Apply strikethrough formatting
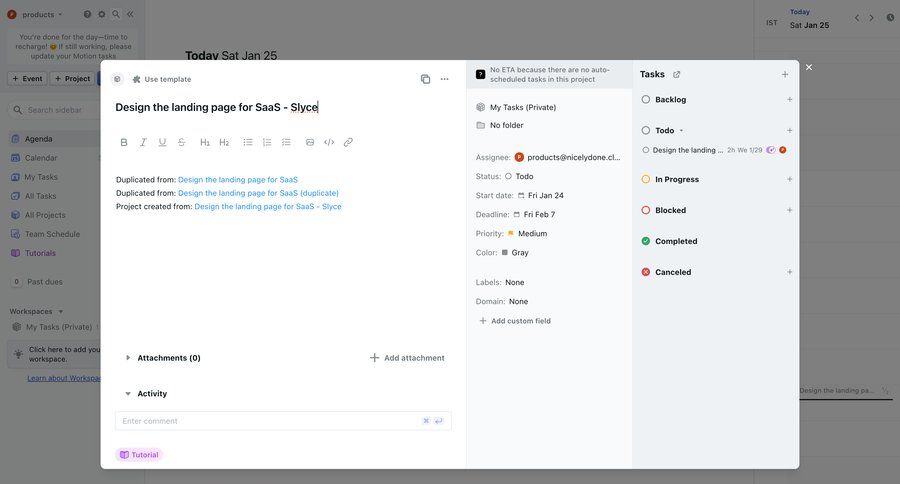Viewport: 900px width, 484px height. (181, 142)
